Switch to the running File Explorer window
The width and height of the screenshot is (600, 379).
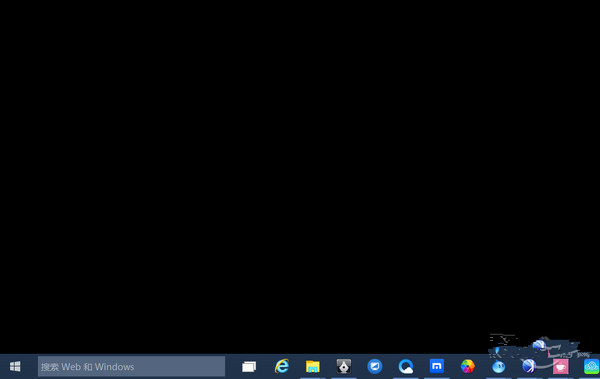point(313,366)
